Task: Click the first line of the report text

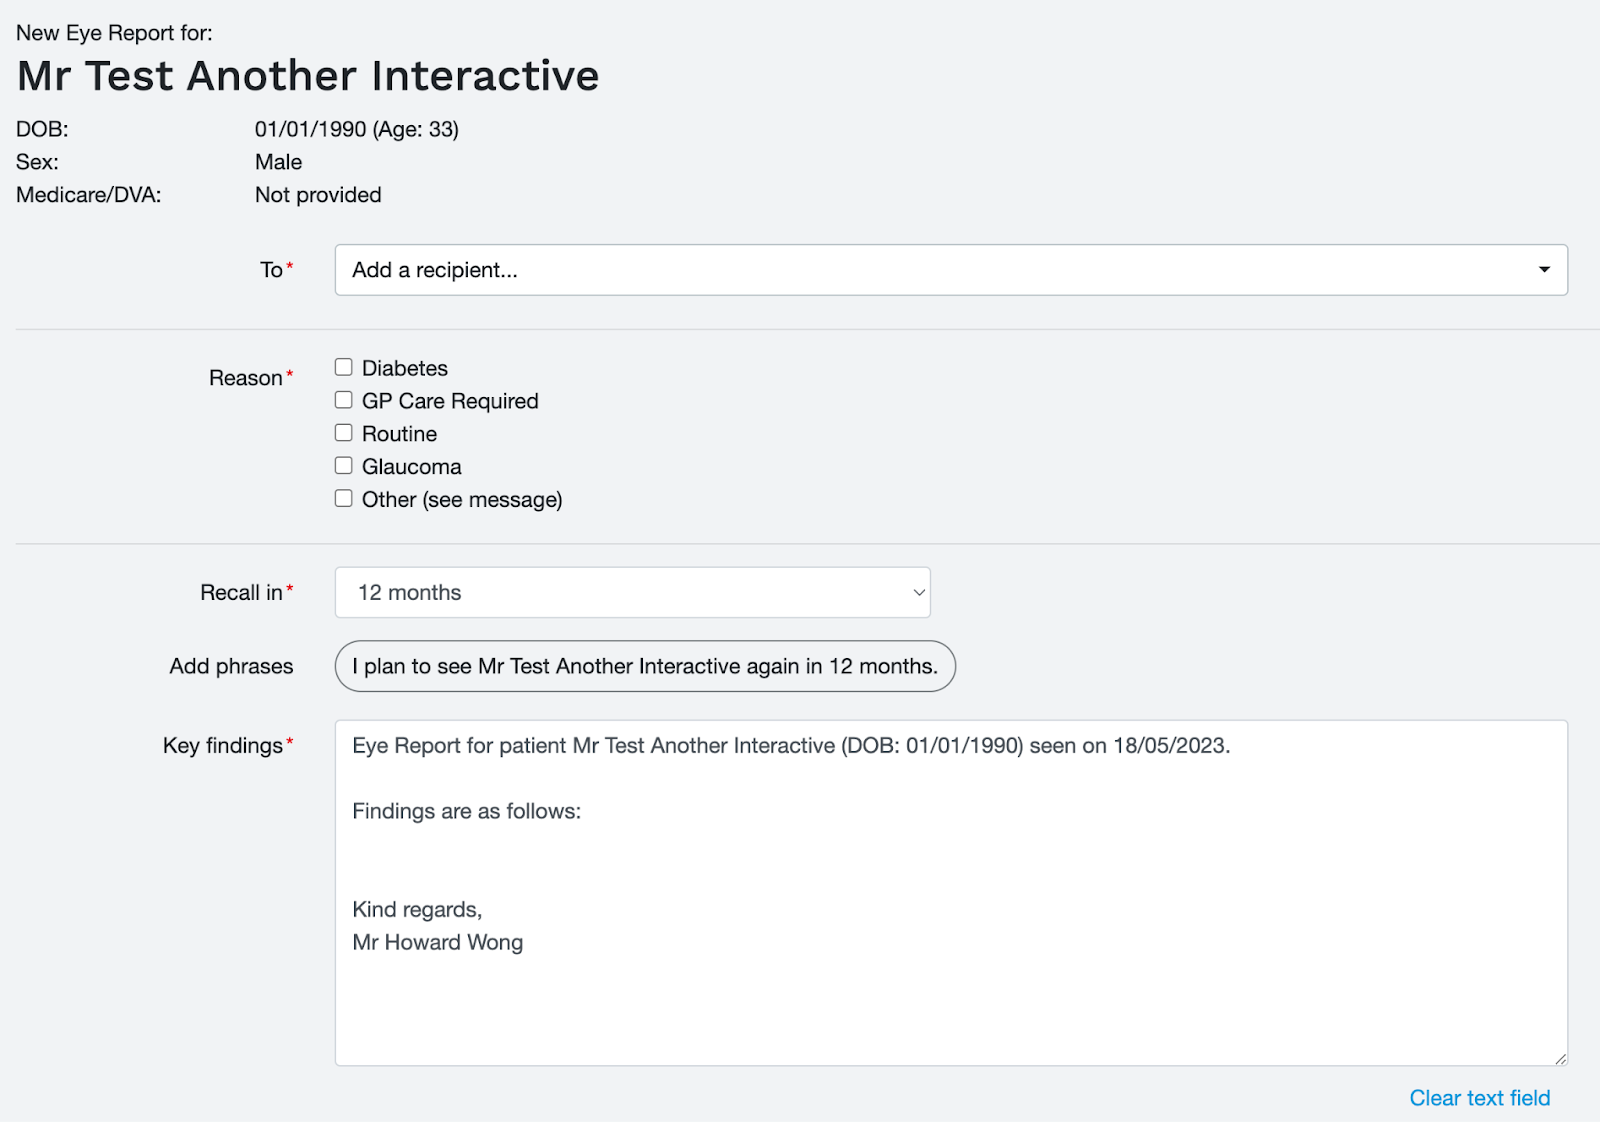Action: (790, 745)
